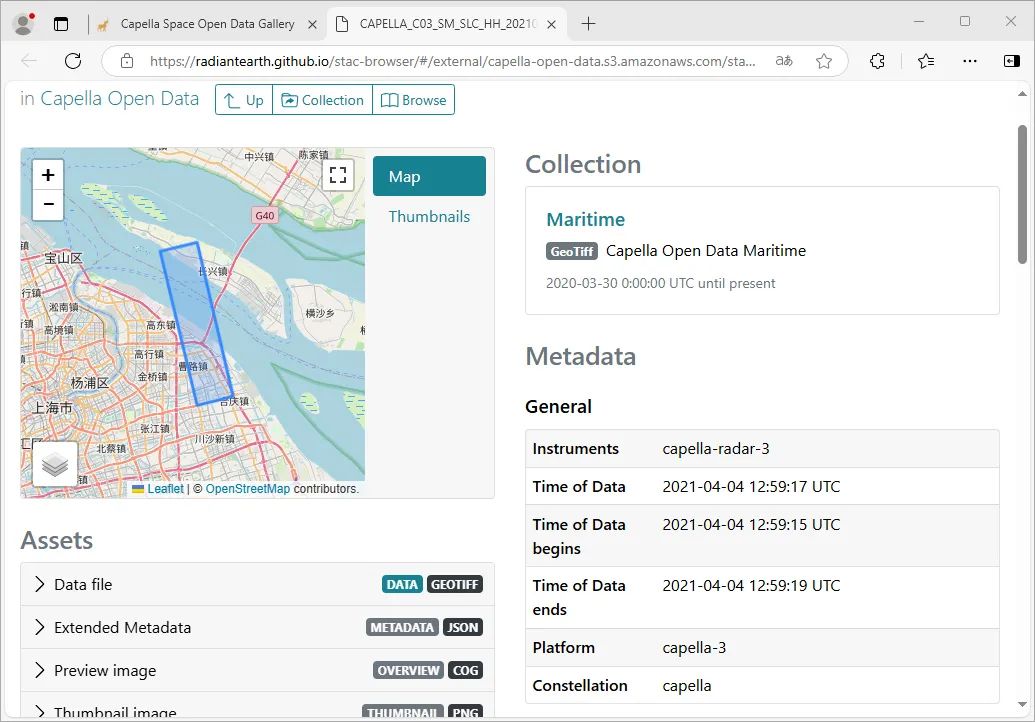1035x722 pixels.
Task: Select the CAPELLA_C03_SM_SLC_HH tab
Action: click(447, 24)
